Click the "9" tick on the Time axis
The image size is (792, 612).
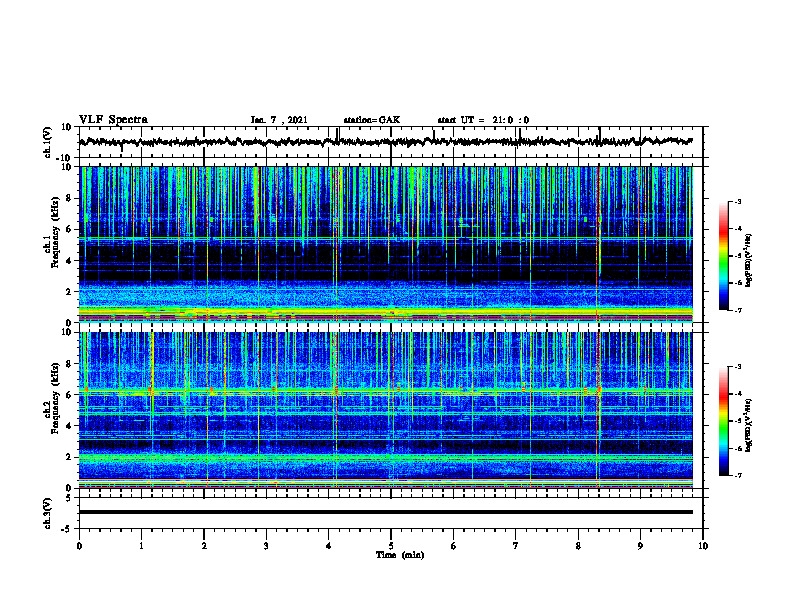pyautogui.click(x=640, y=546)
